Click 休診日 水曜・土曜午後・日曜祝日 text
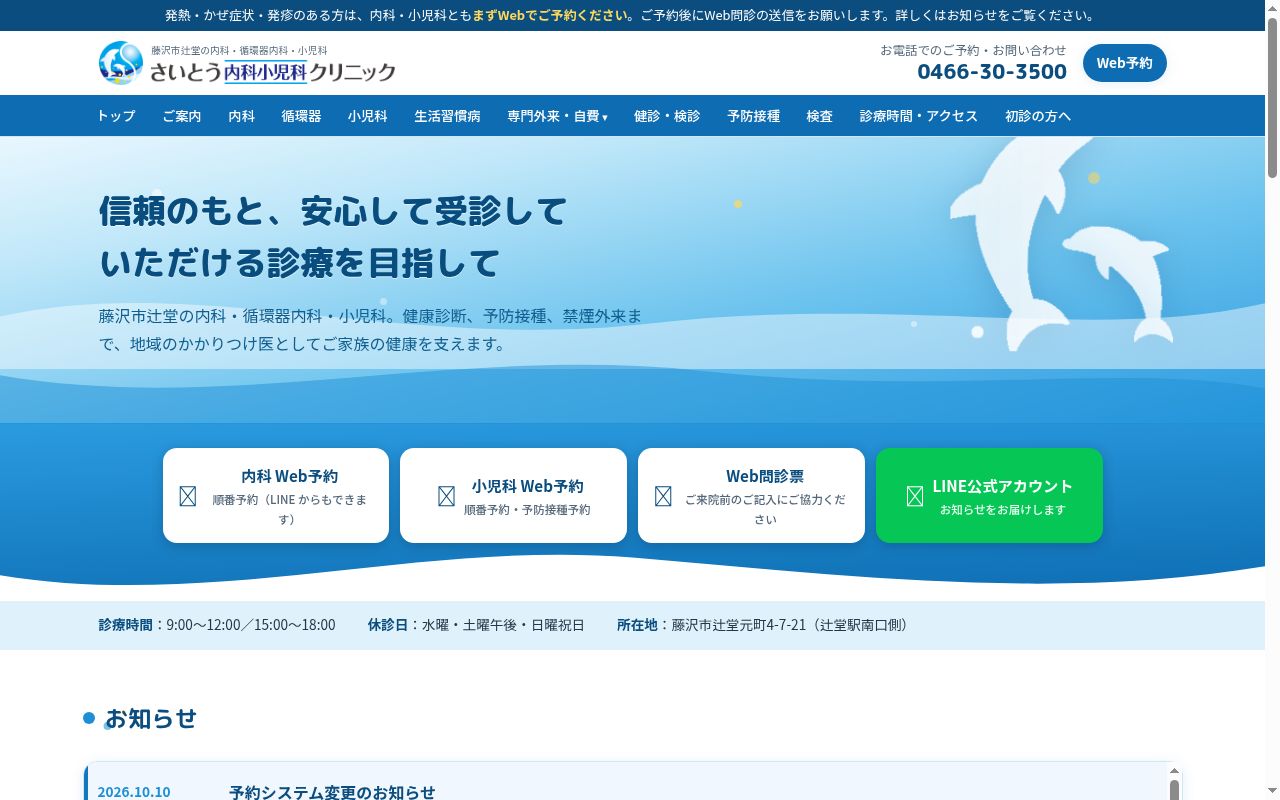Screen dimensions: 1280x800 476,625
